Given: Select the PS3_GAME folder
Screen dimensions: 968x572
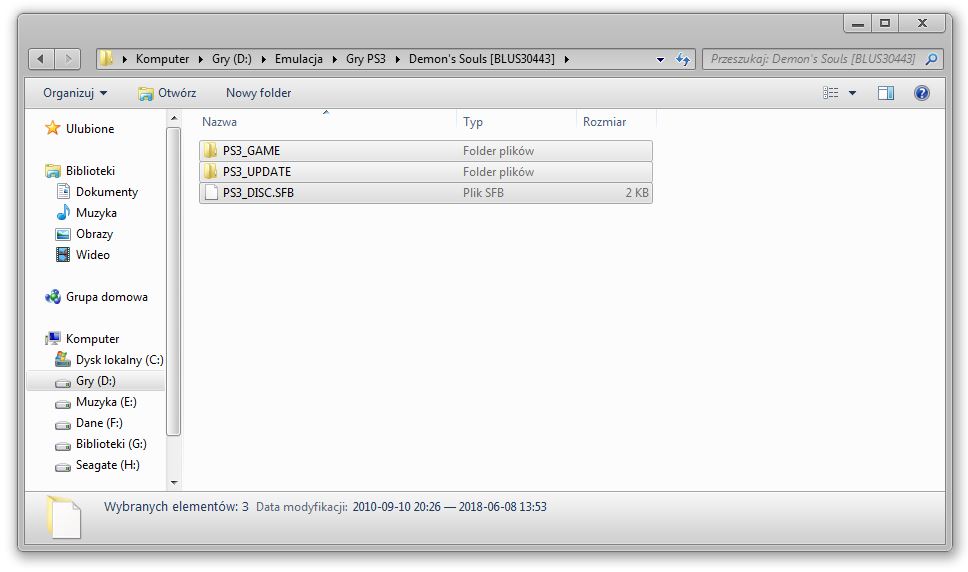Looking at the screenshot, I should coord(425,151).
